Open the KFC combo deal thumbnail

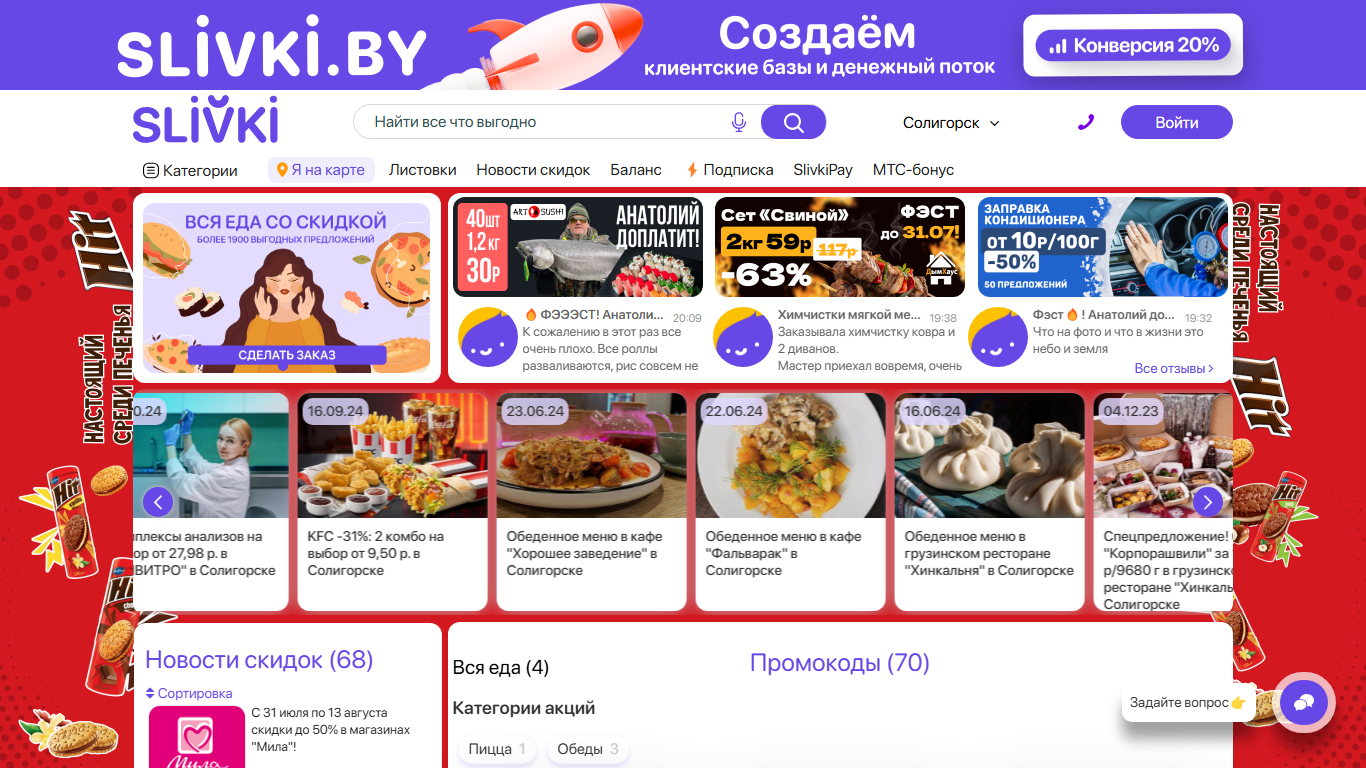coord(392,455)
